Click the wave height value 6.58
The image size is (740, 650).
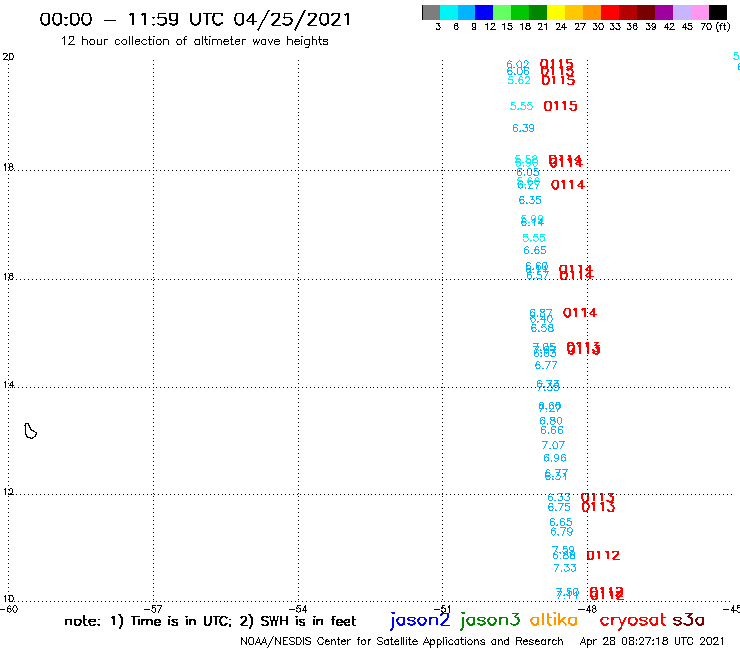542,328
